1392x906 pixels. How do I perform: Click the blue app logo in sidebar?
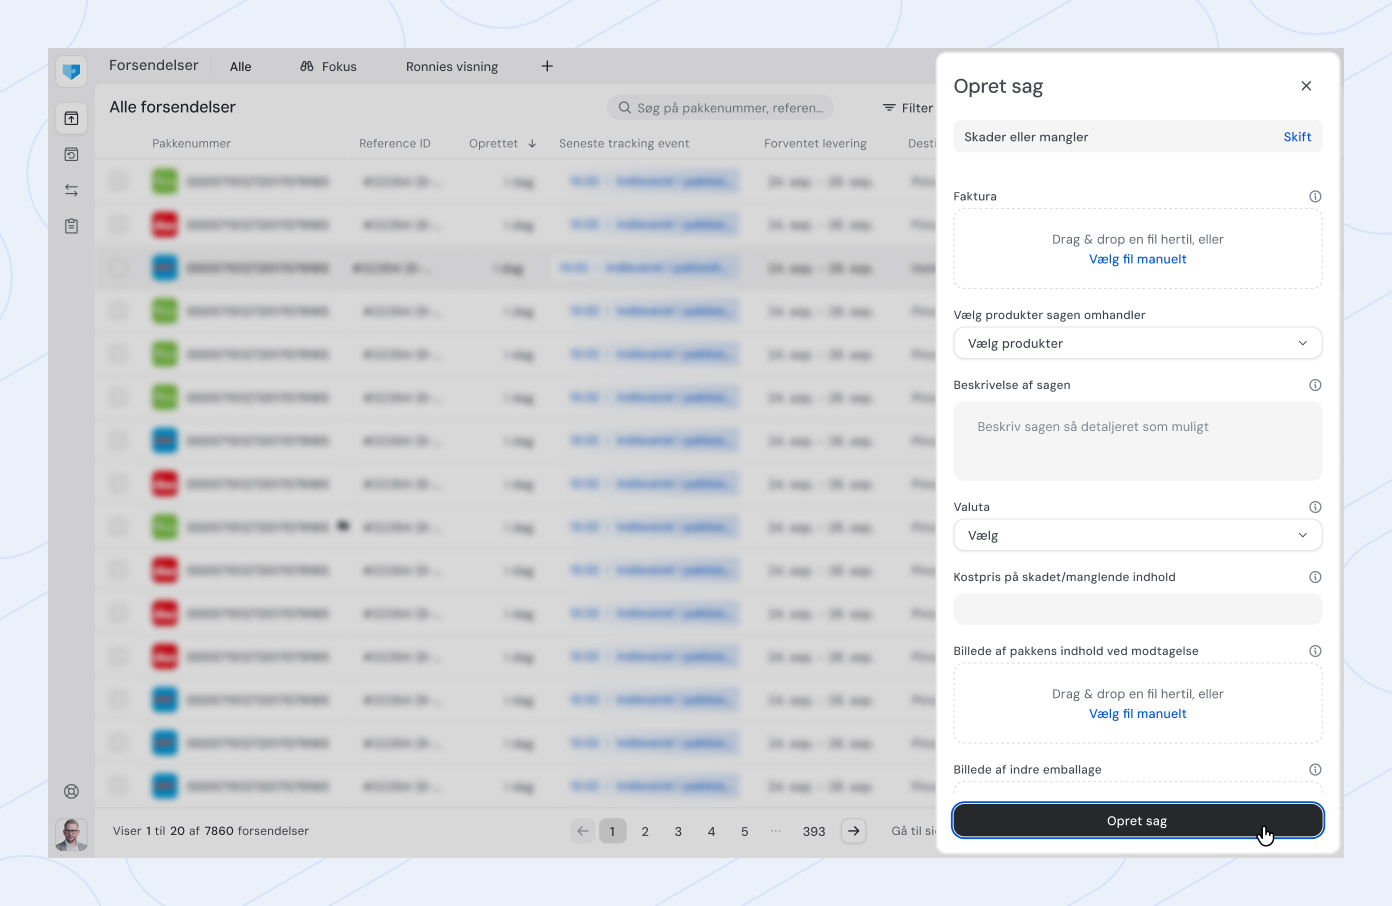[71, 71]
